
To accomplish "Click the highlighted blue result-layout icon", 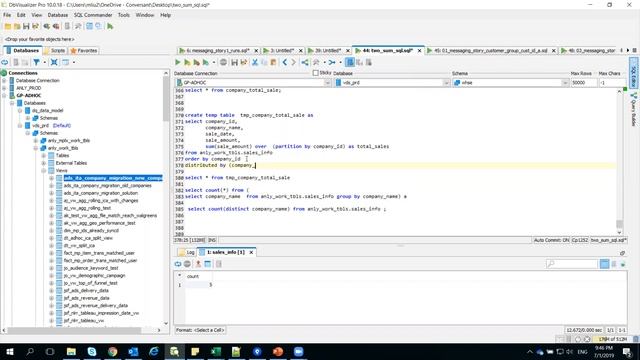I will [x=350, y=62].
